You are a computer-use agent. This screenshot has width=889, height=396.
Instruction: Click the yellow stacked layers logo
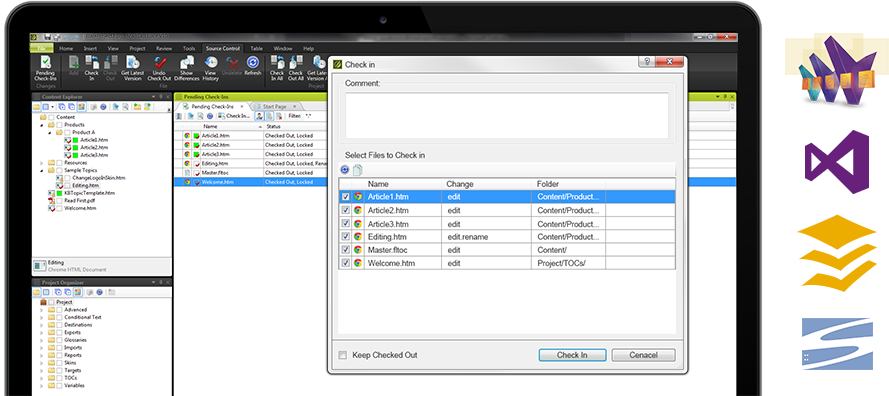837,253
